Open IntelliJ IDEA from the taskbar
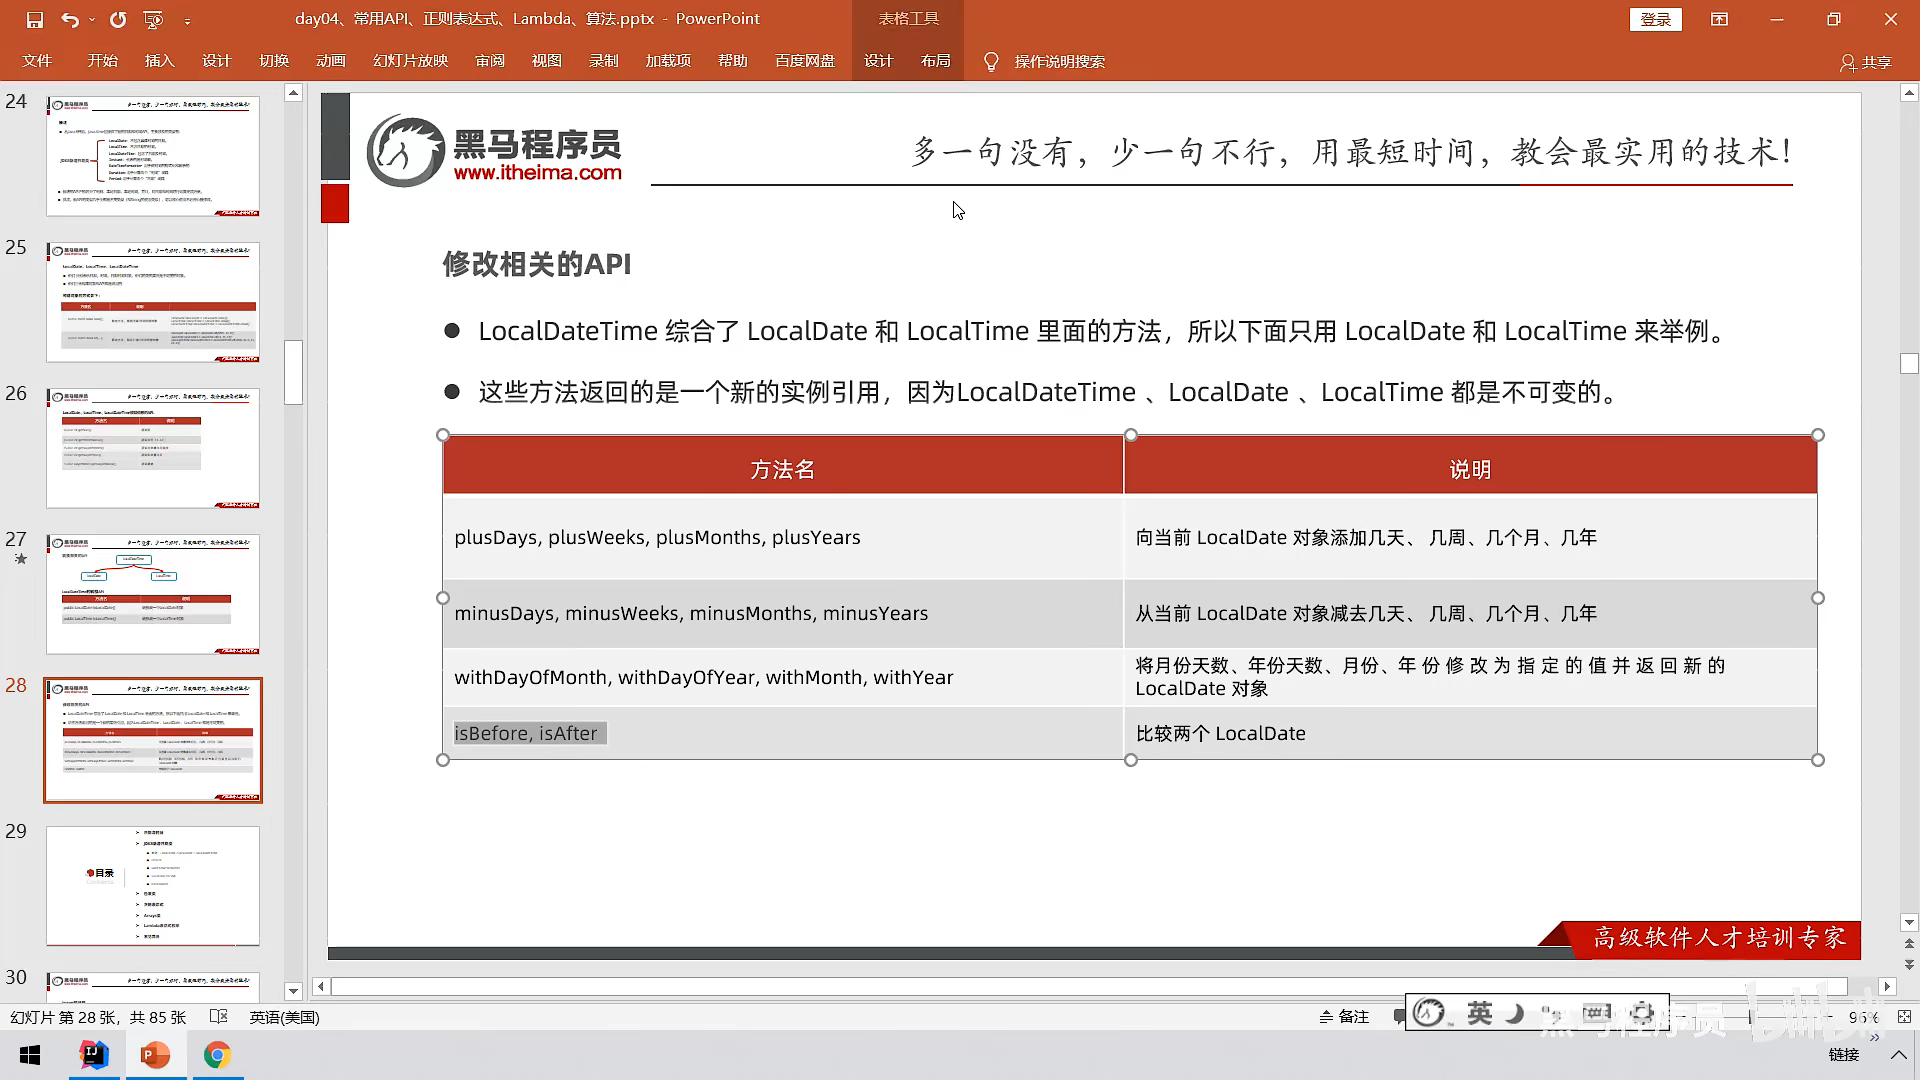Image resolution: width=1920 pixels, height=1080 pixels. pos(94,1055)
